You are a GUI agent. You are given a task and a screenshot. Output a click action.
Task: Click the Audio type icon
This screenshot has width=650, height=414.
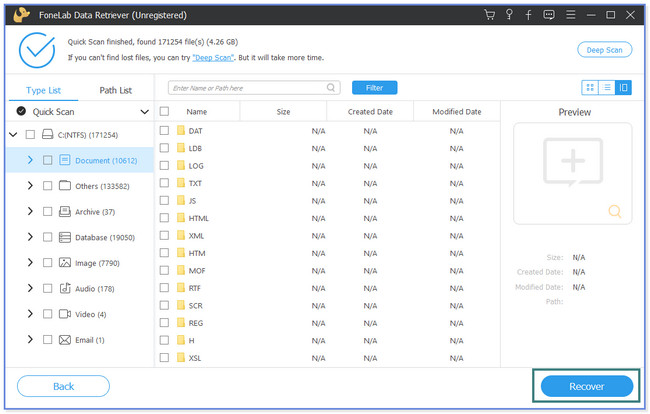click(x=65, y=288)
